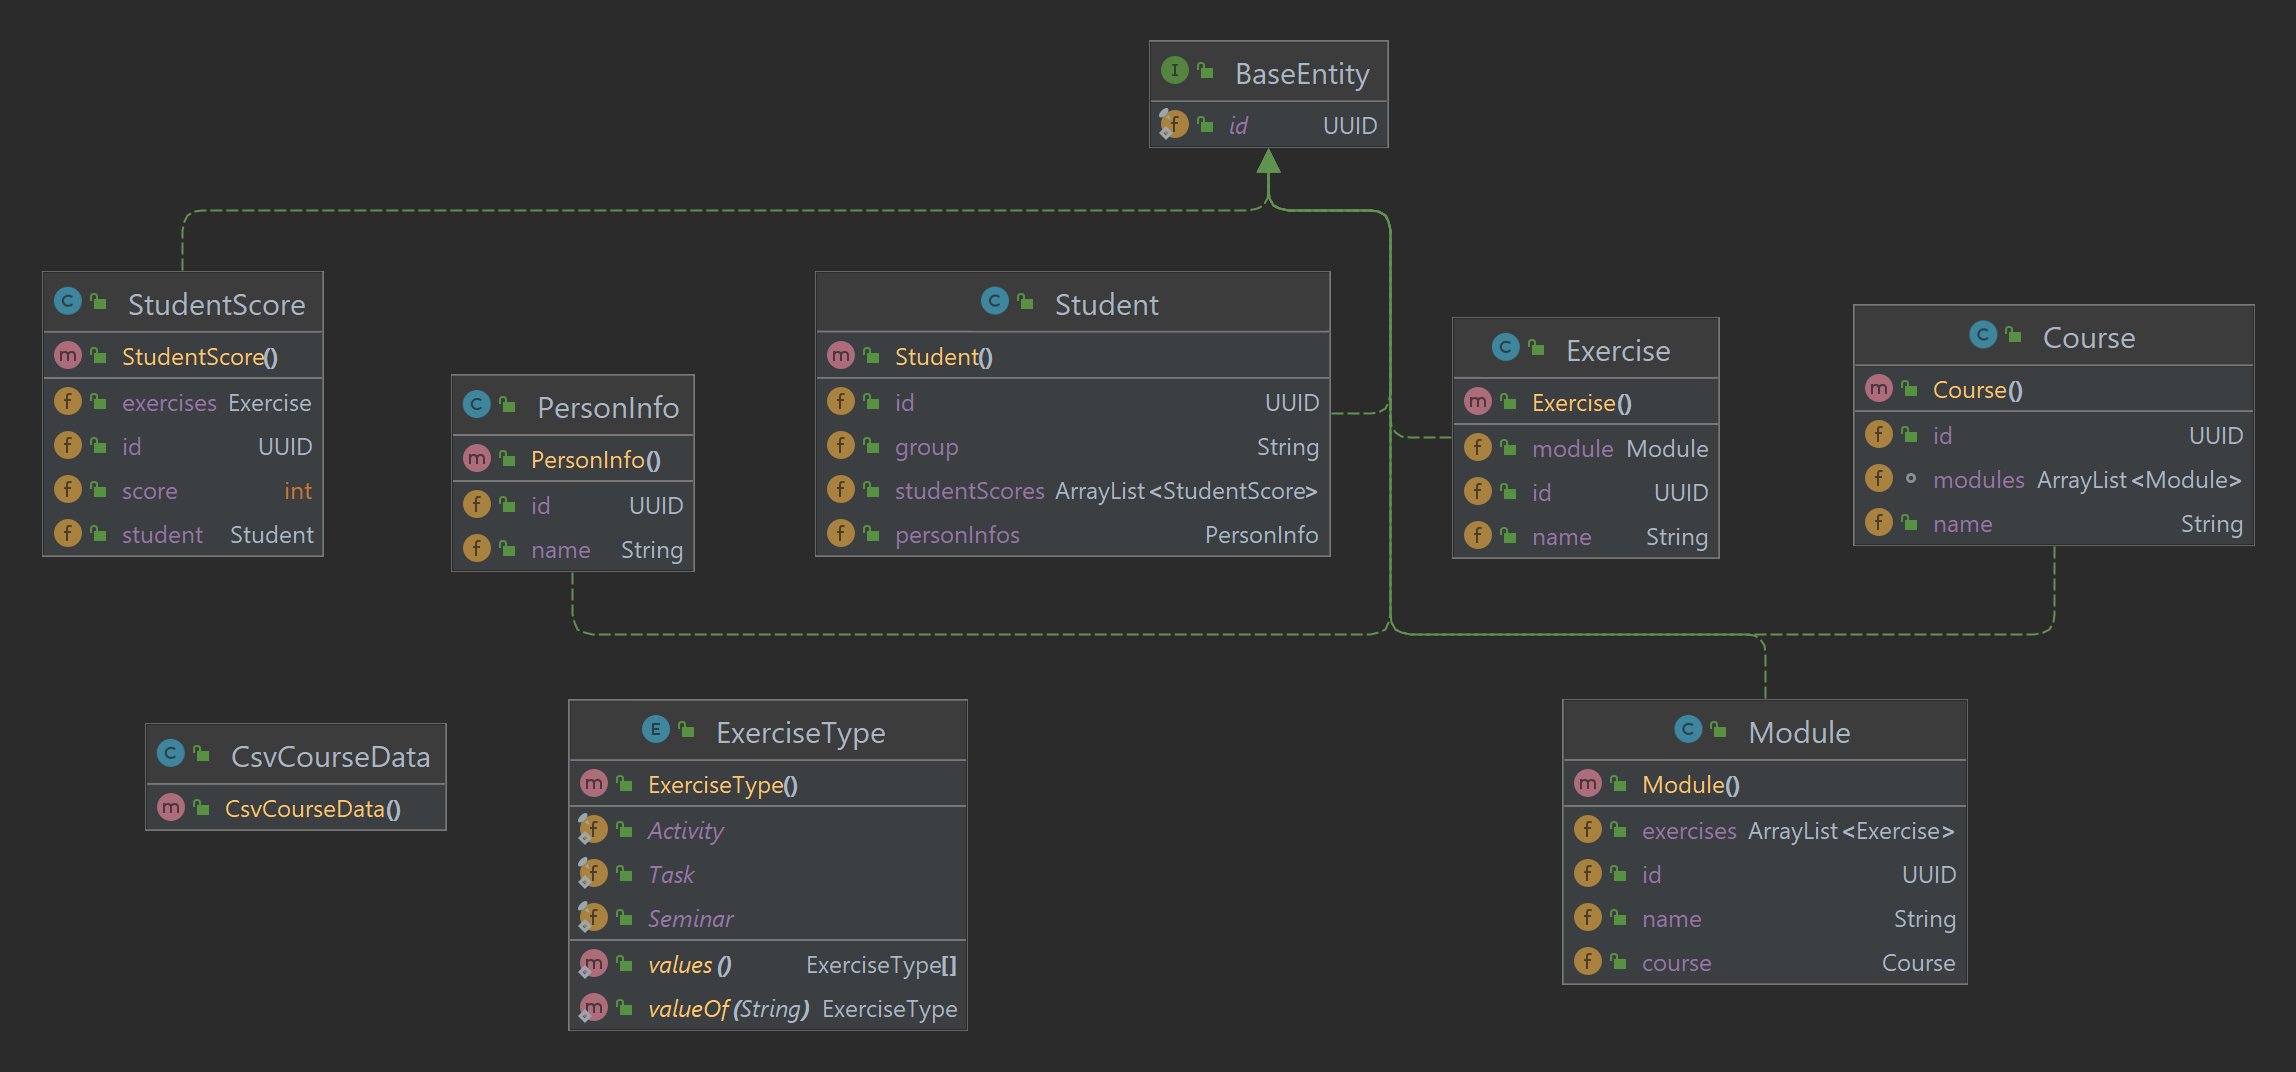The image size is (2296, 1072).
Task: Click the StudentScore class title
Action: (x=216, y=303)
